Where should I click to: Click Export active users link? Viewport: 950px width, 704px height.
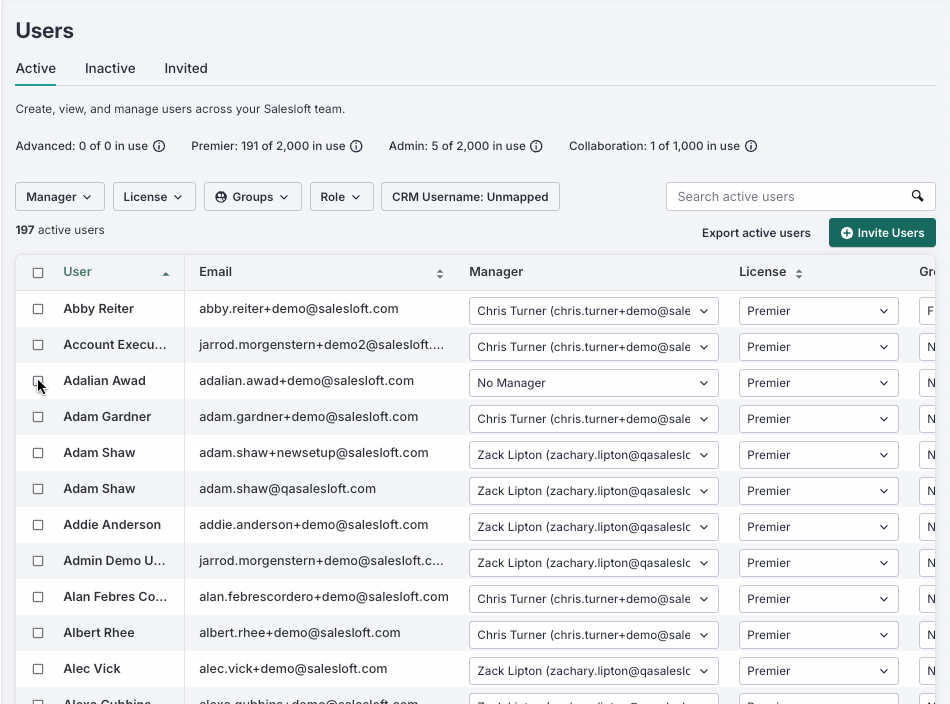click(756, 233)
